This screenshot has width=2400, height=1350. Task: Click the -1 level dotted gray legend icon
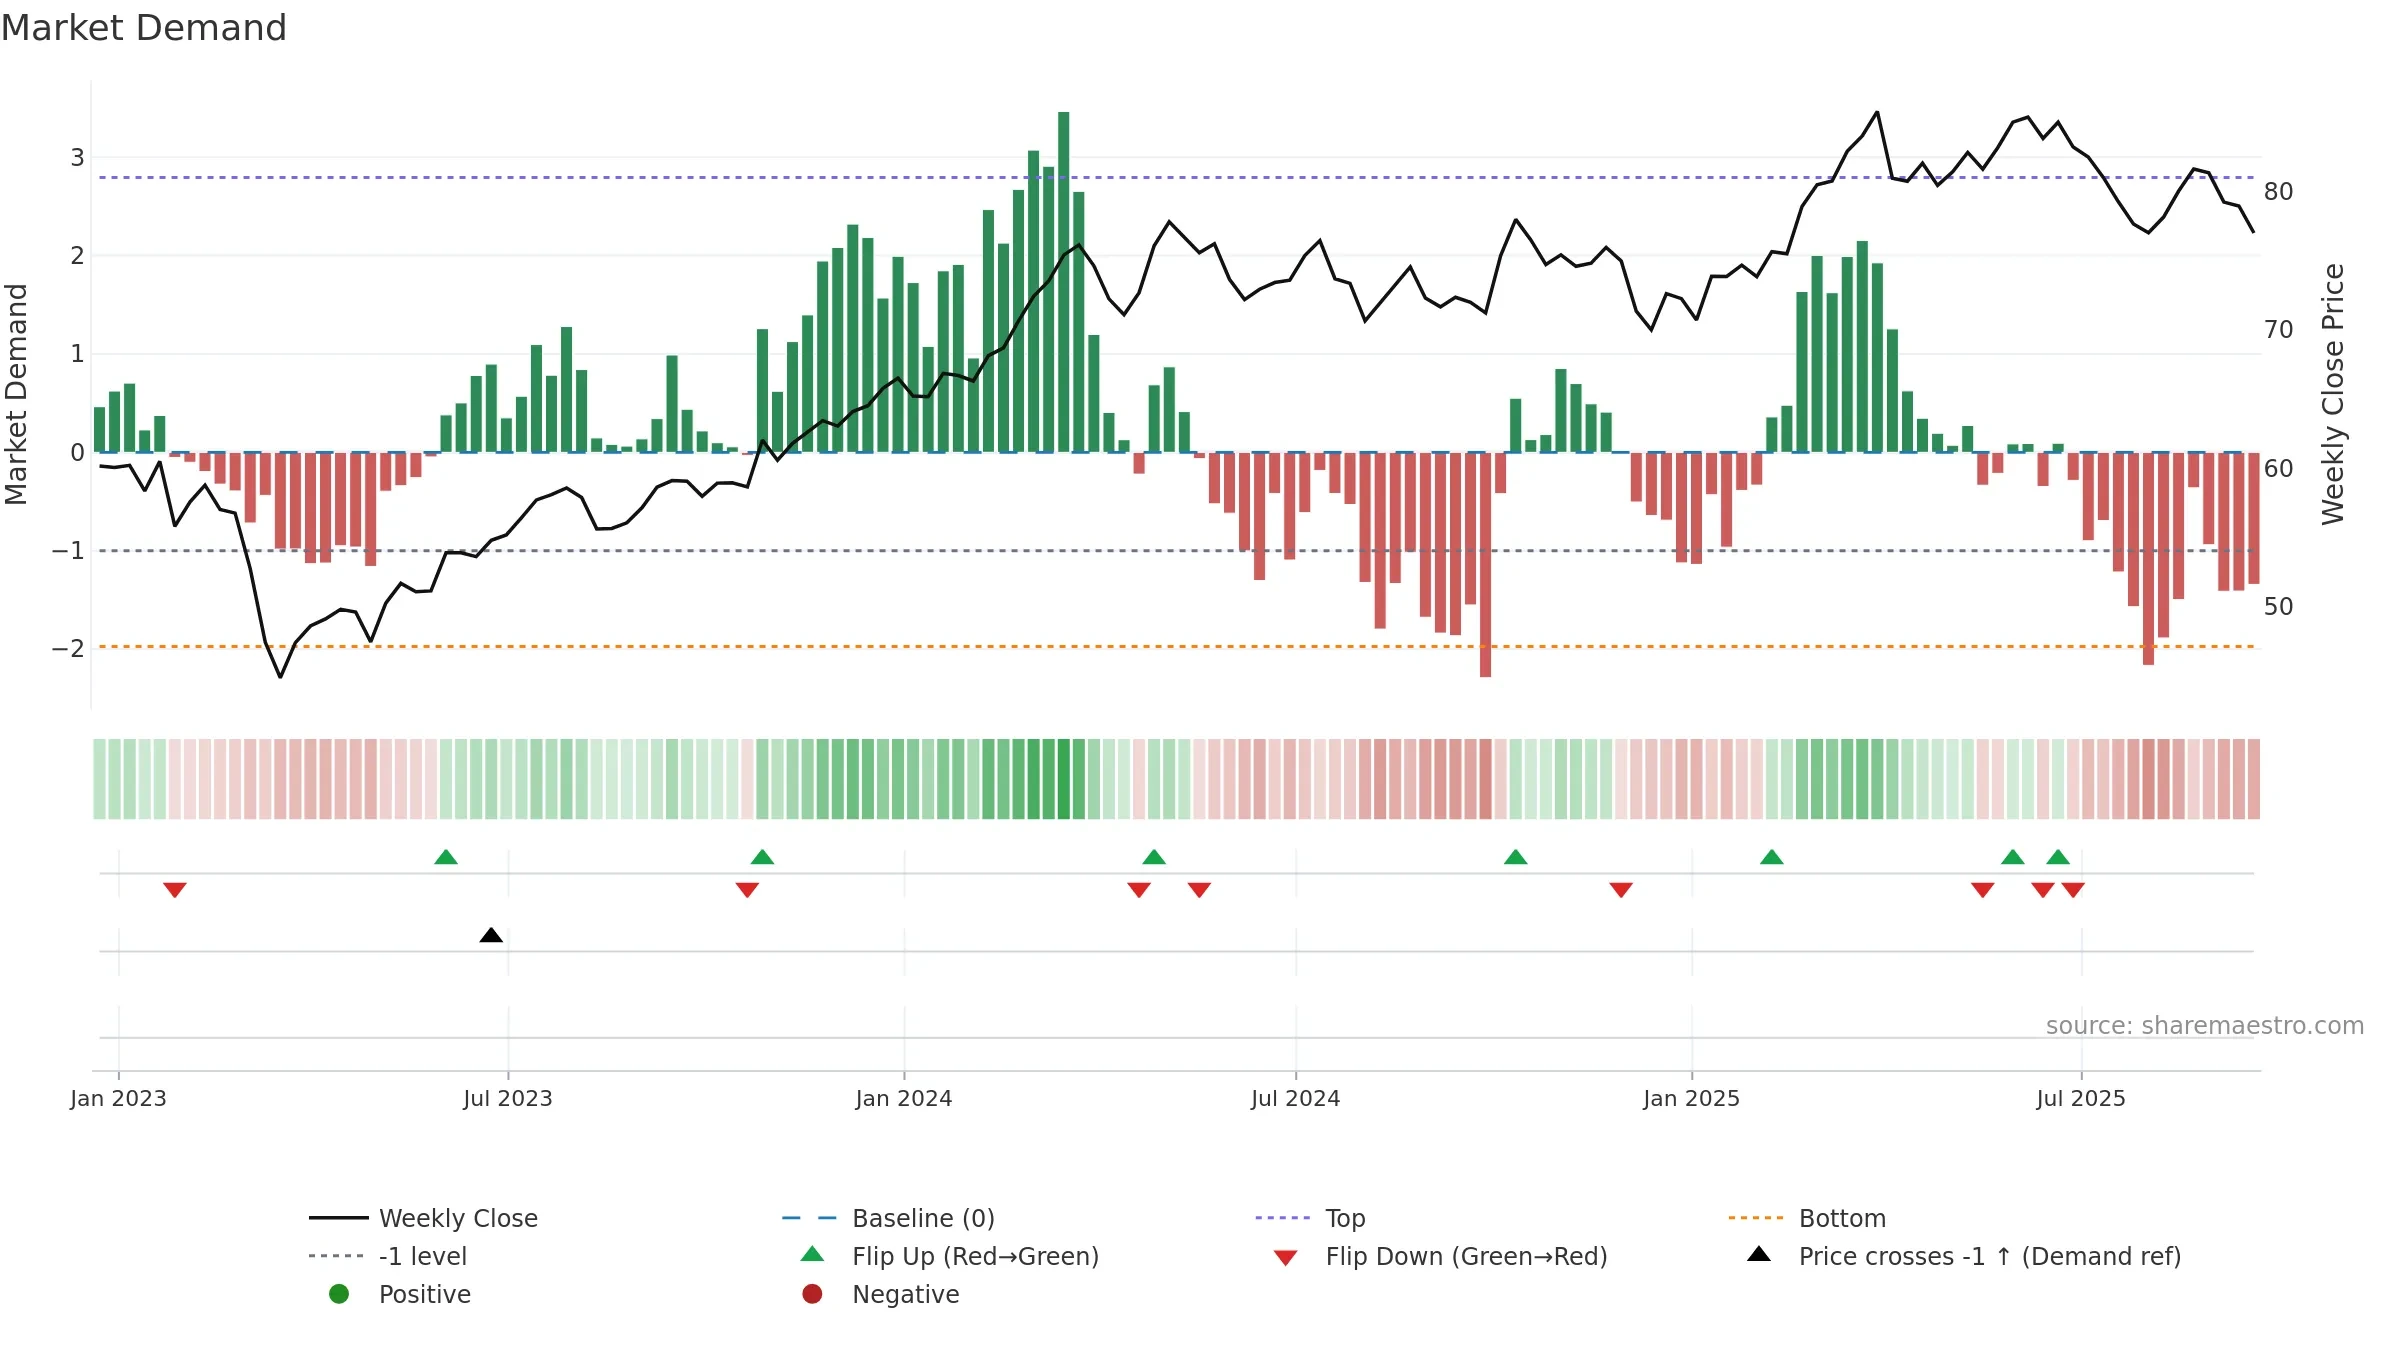pos(337,1256)
